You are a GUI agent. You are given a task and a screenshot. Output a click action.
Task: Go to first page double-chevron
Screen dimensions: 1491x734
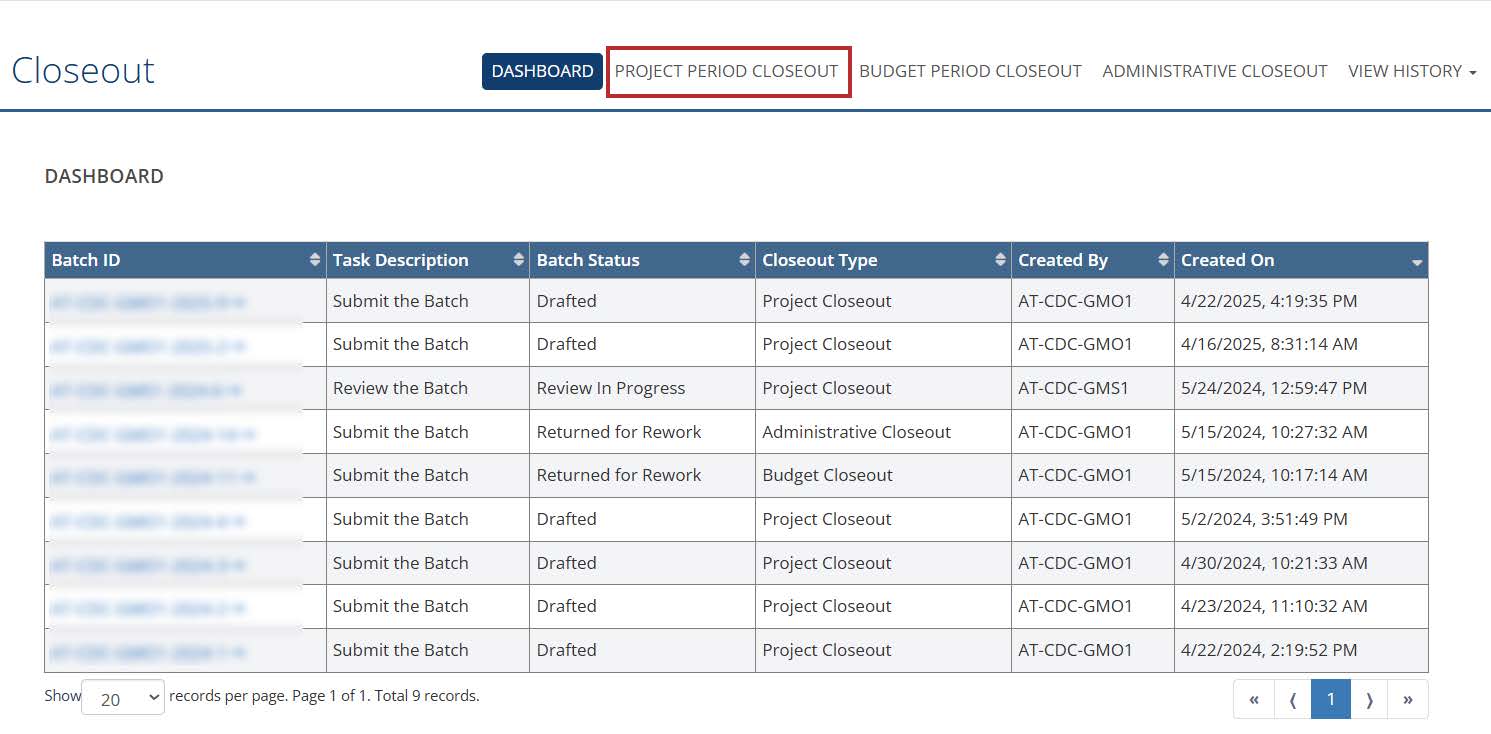point(1254,699)
